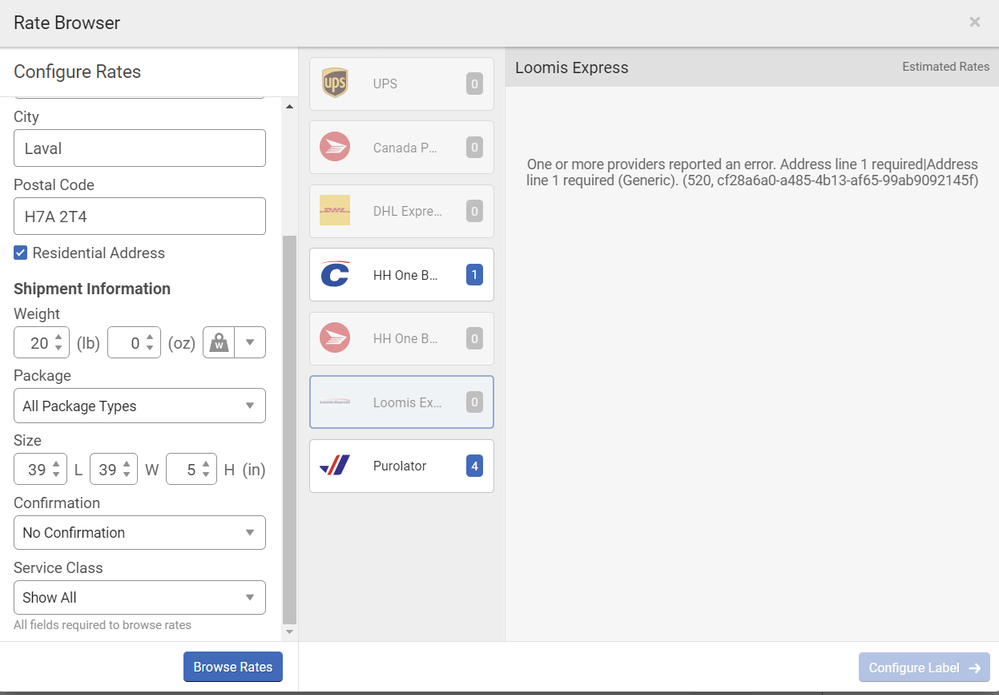Select the Canpar HH One B carrier logo
Viewport: 999px width, 695px height.
[x=335, y=275]
